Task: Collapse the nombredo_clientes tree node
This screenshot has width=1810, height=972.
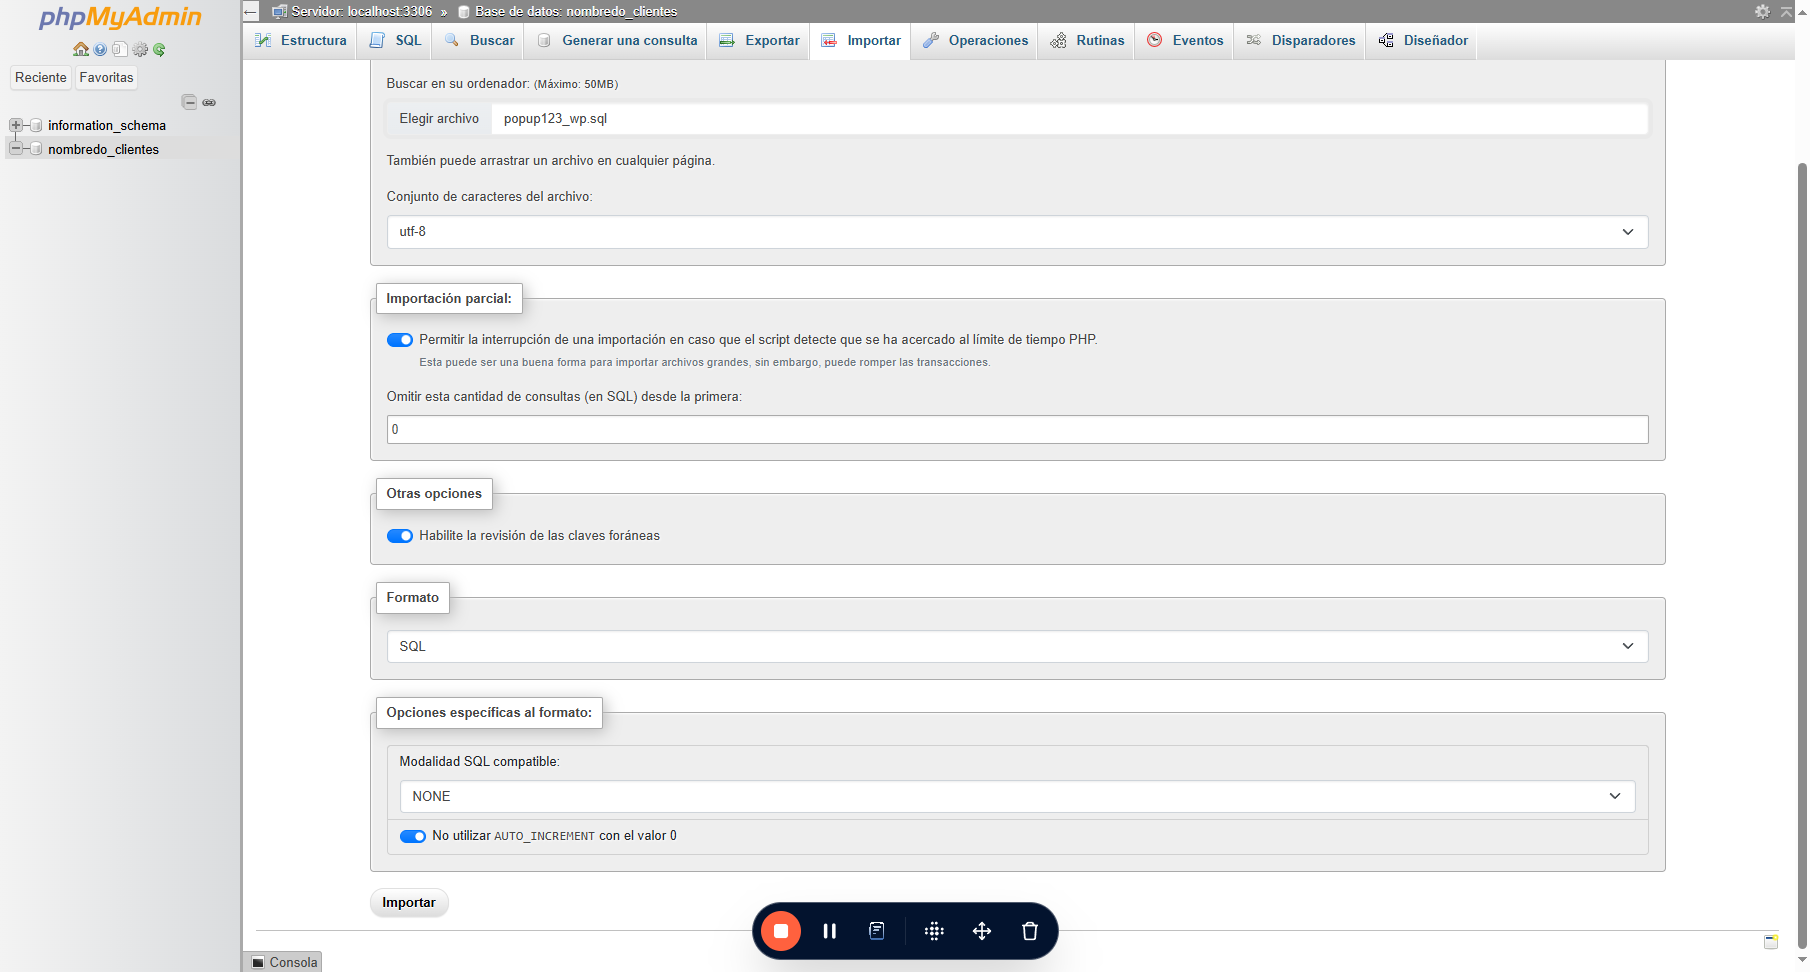Action: point(16,149)
